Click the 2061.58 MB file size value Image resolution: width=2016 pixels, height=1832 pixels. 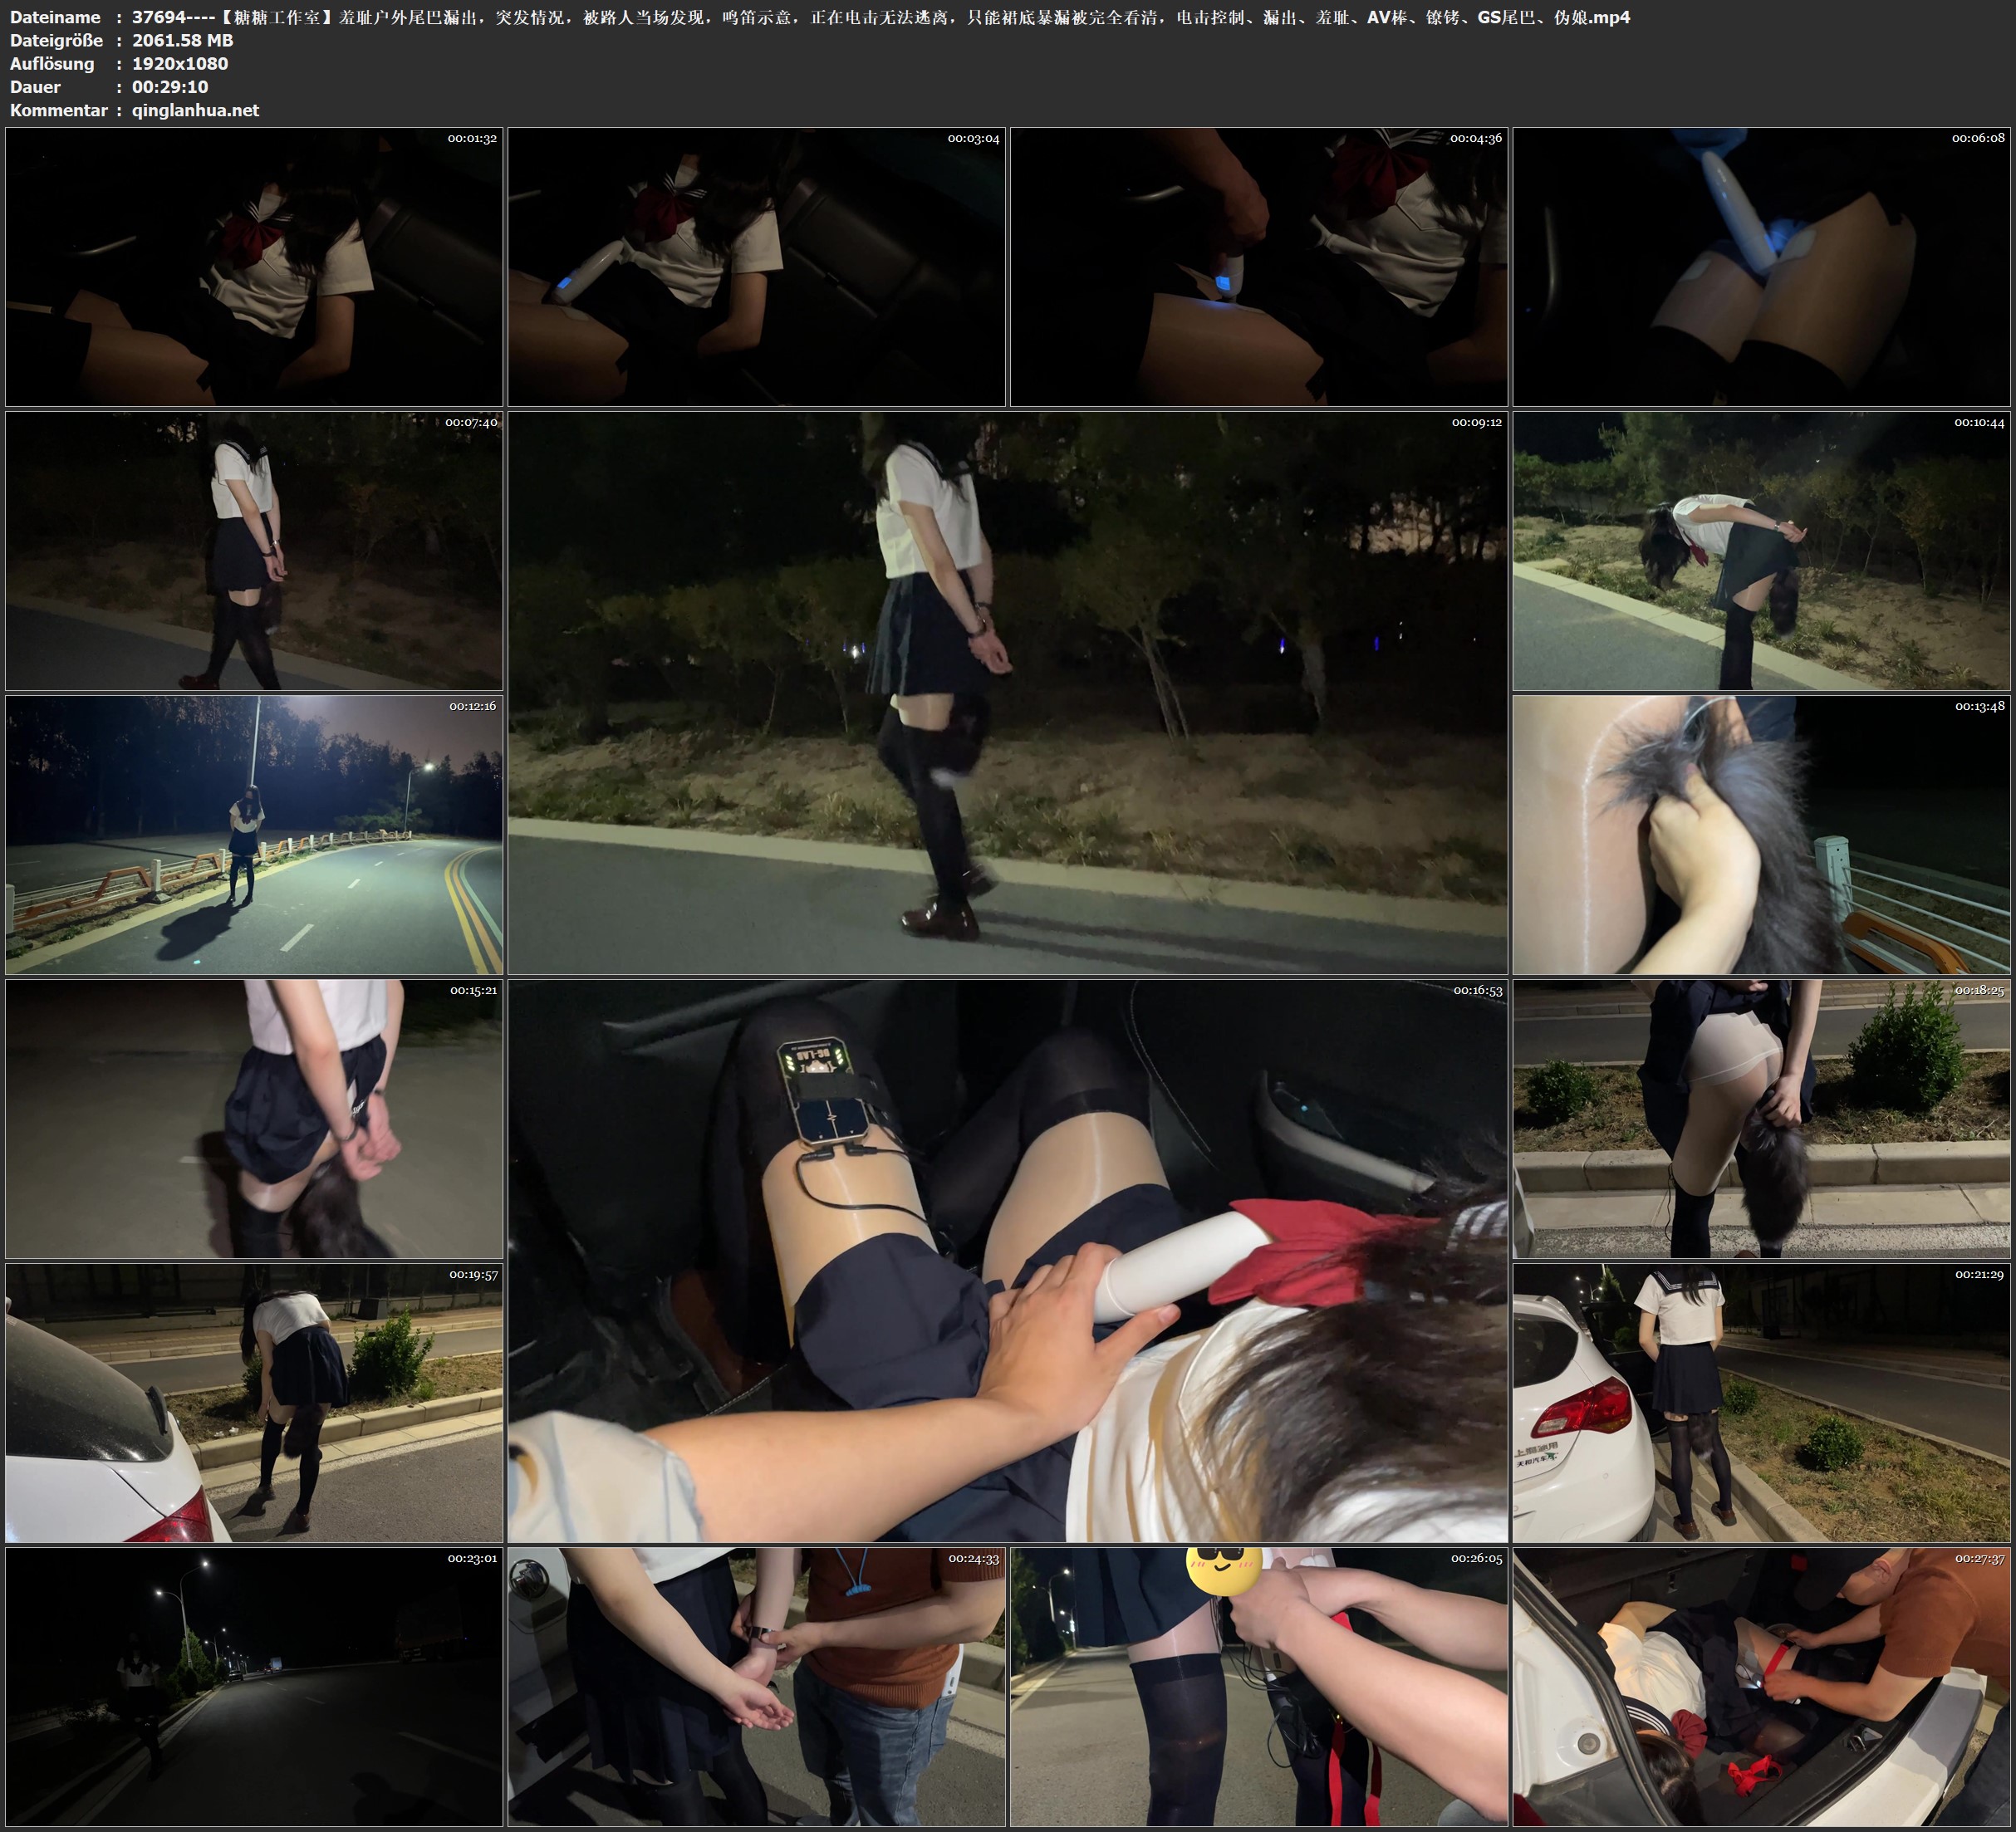pos(182,40)
